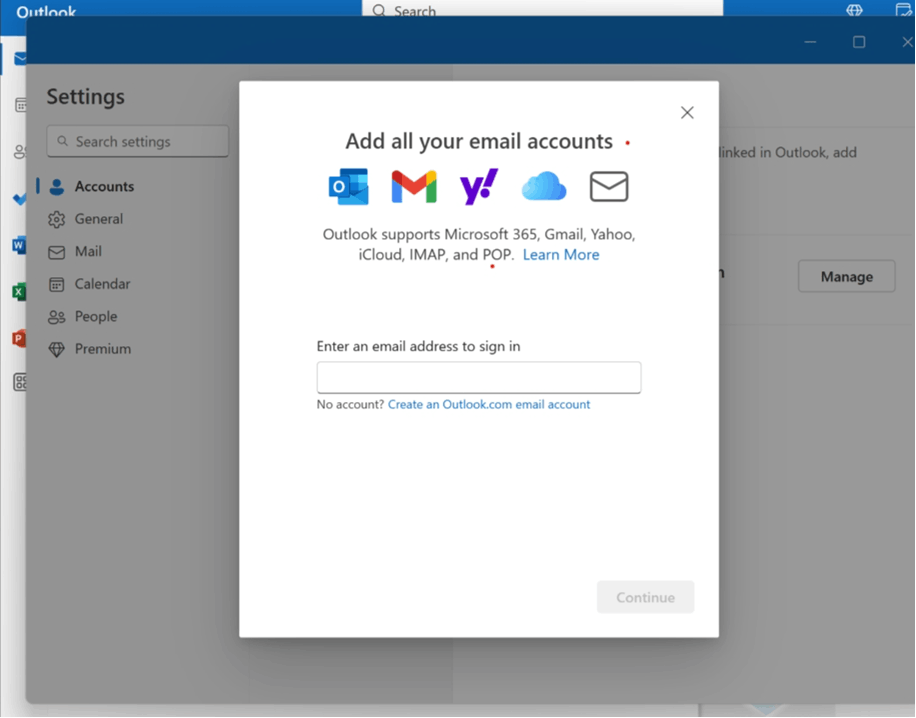
Task: Click the Outlook main search box
Action: pyautogui.click(x=542, y=9)
